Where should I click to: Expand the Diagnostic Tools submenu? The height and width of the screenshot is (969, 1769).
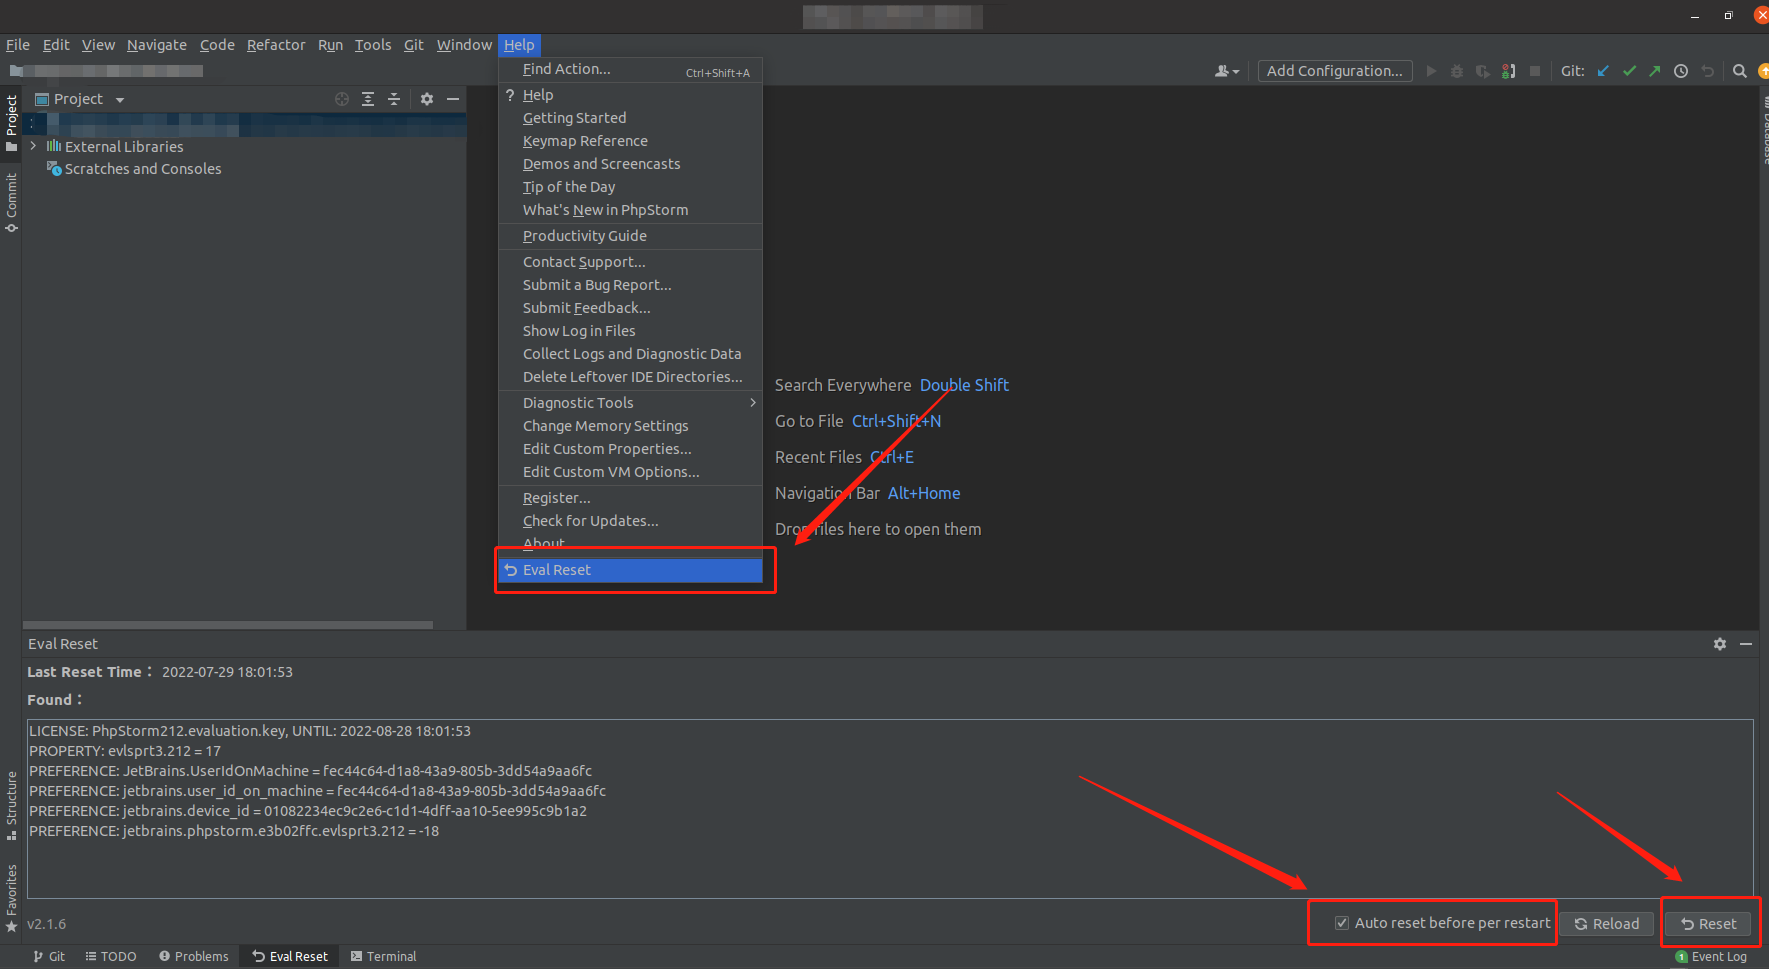click(x=630, y=403)
